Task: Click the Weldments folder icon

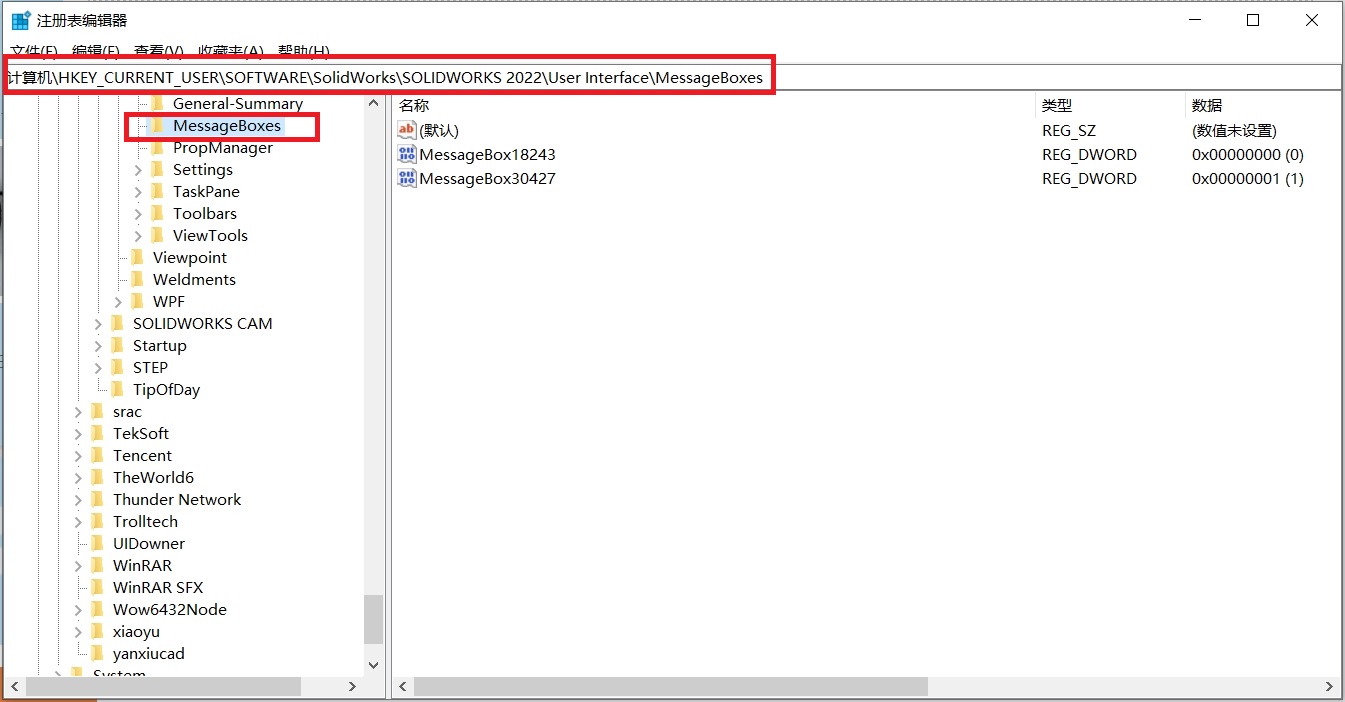Action: tap(137, 279)
